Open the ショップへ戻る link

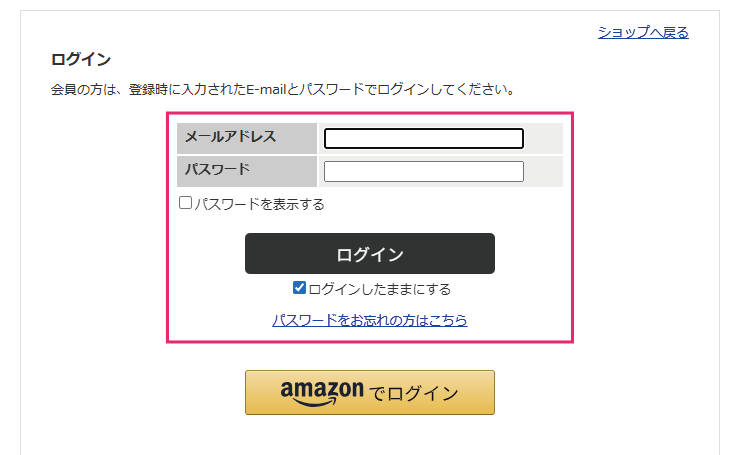tap(643, 32)
